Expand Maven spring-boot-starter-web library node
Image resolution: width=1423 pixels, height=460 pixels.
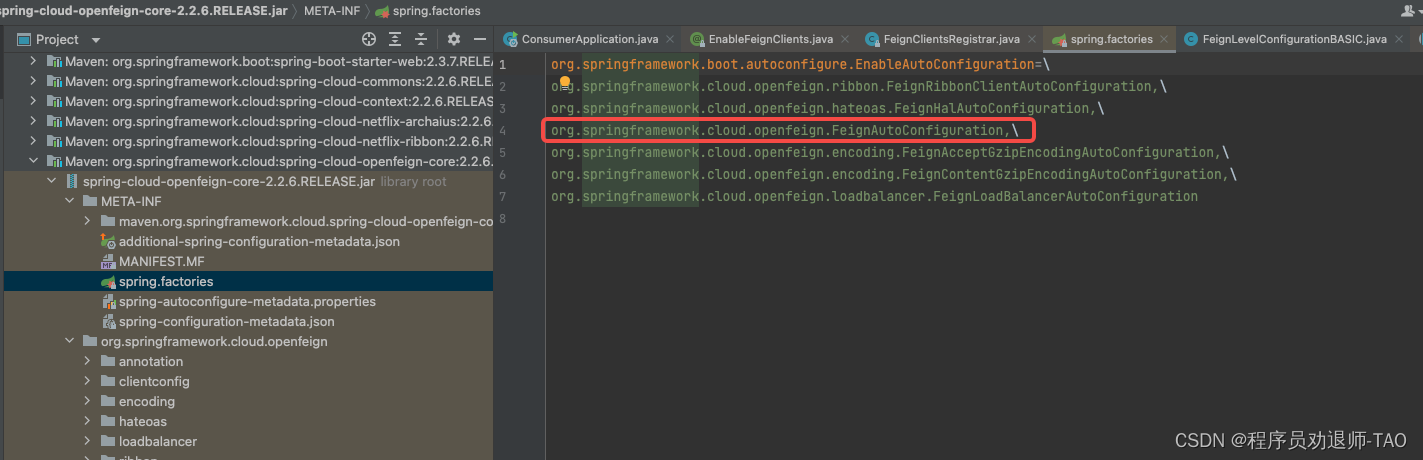pyautogui.click(x=33, y=61)
